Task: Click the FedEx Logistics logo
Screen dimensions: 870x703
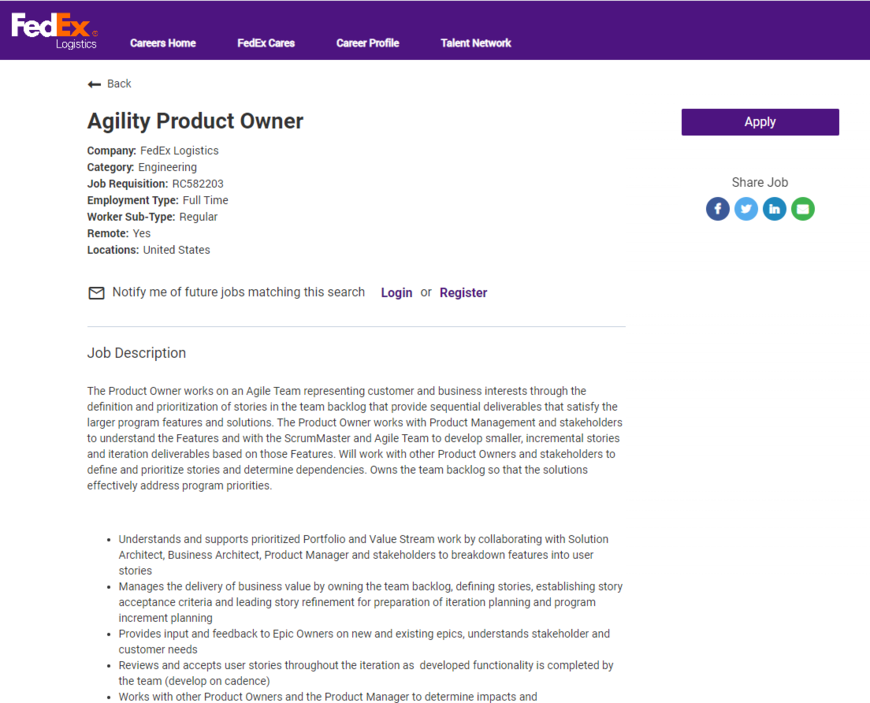Action: (x=54, y=31)
